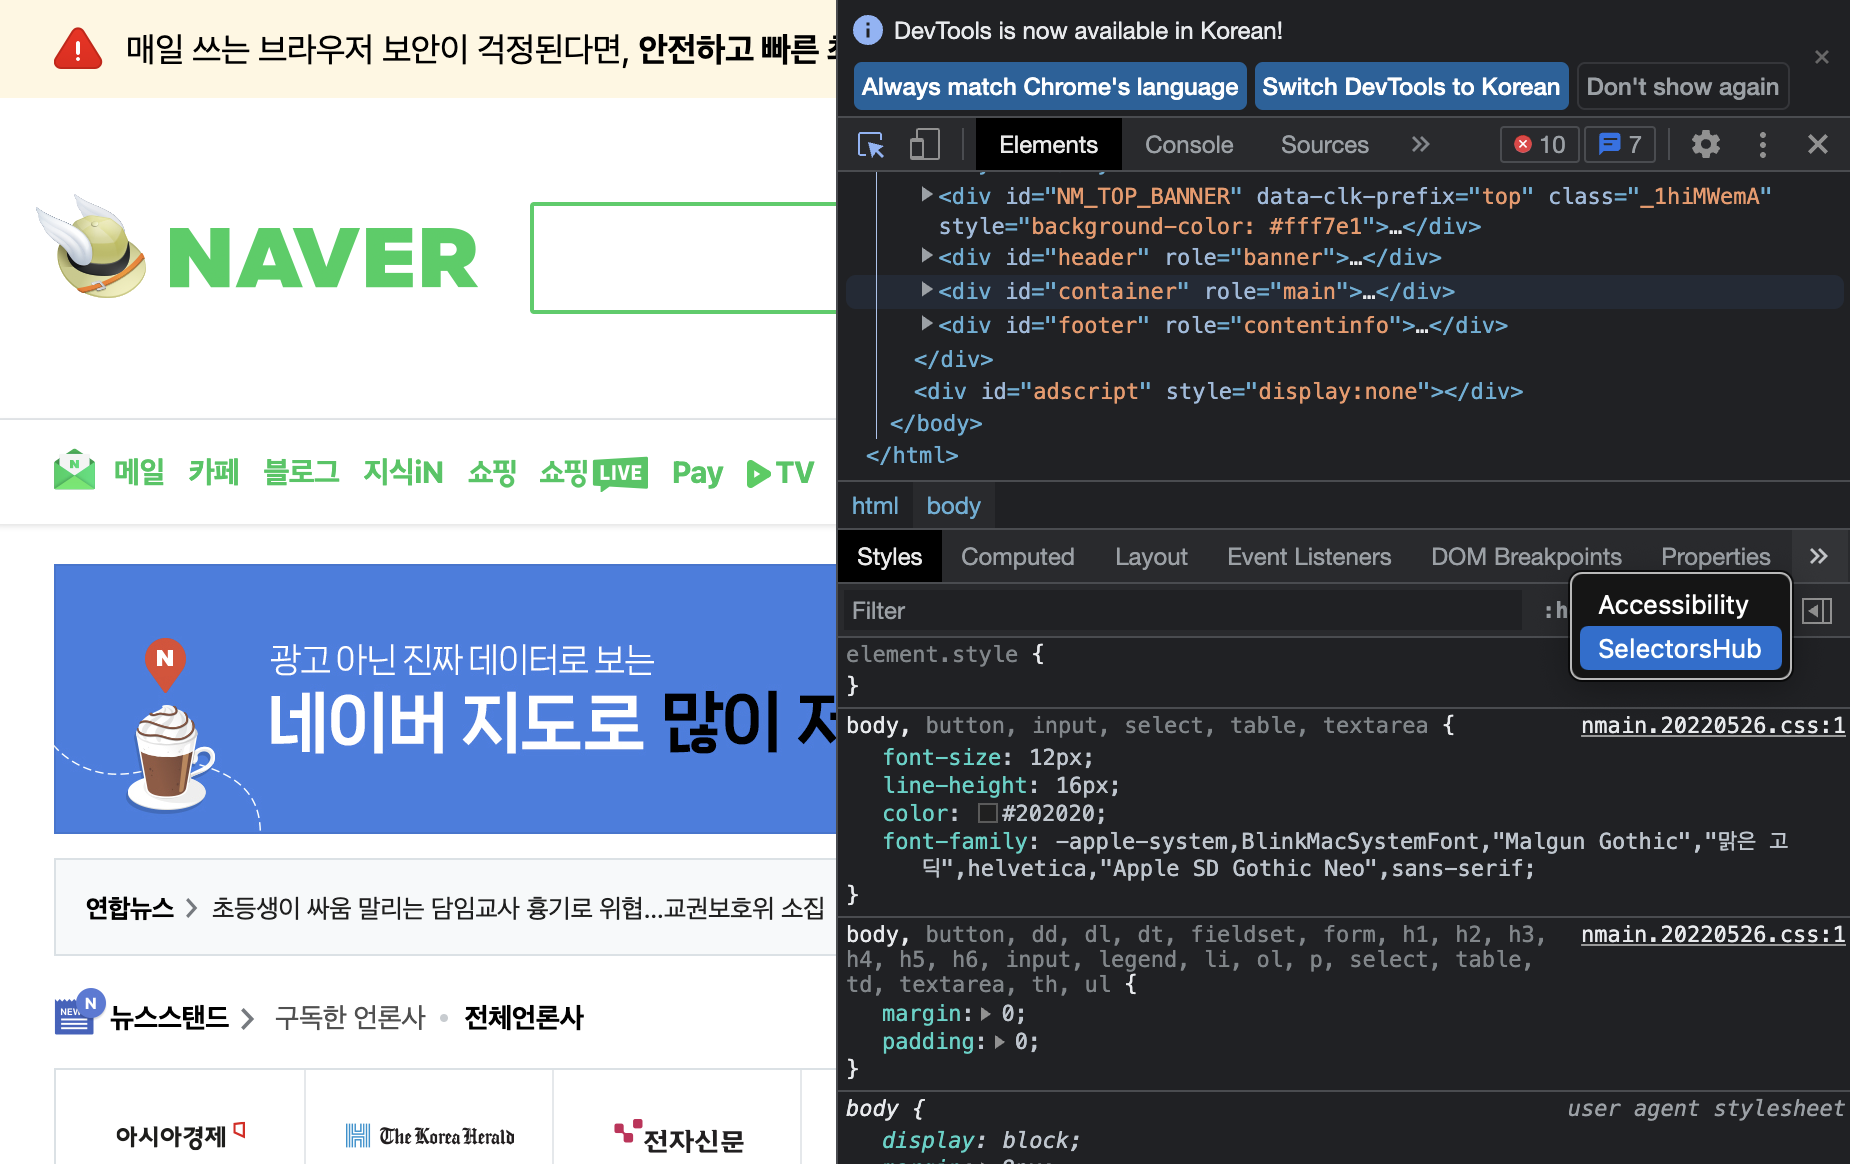
Task: Click the map pin N icon in banner
Action: [165, 663]
